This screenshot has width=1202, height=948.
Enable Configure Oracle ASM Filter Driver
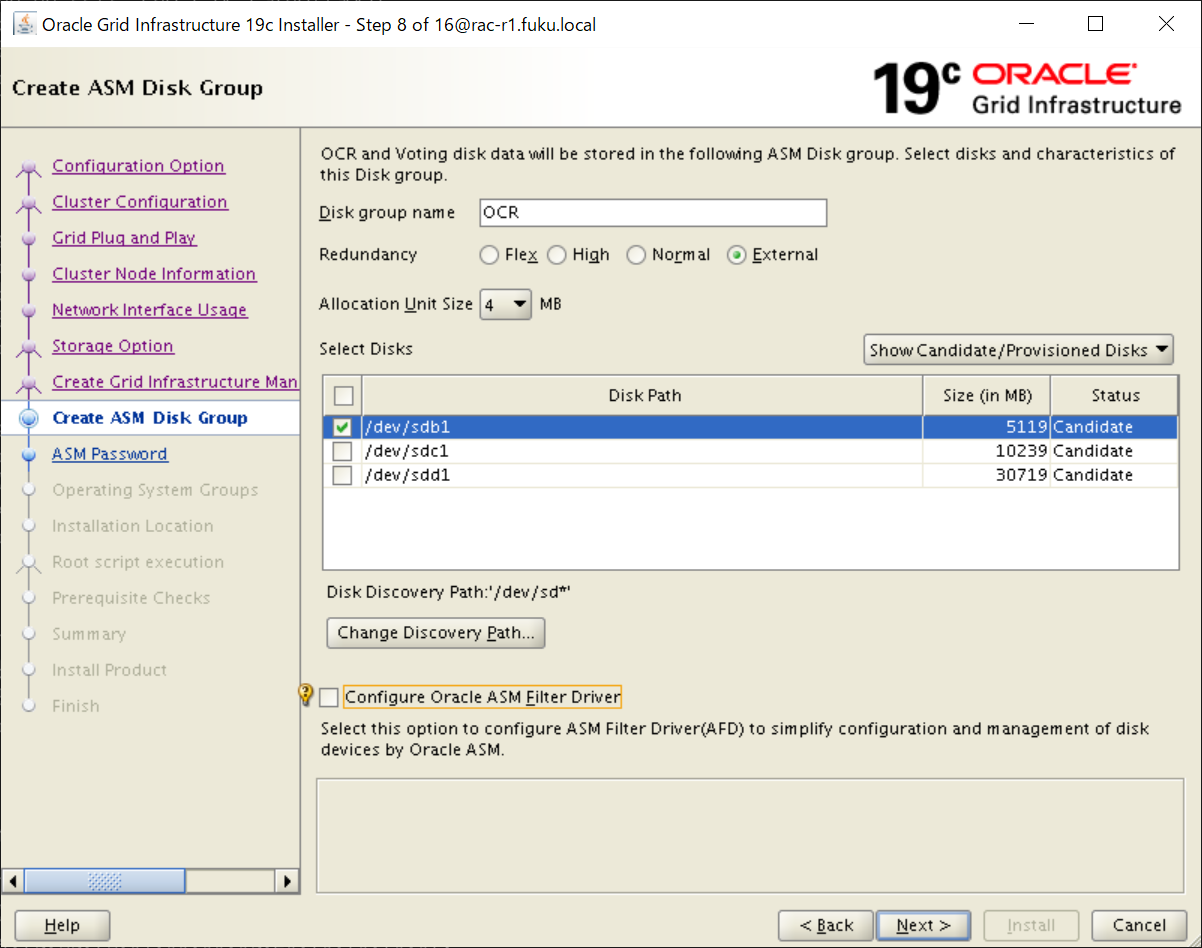point(329,697)
